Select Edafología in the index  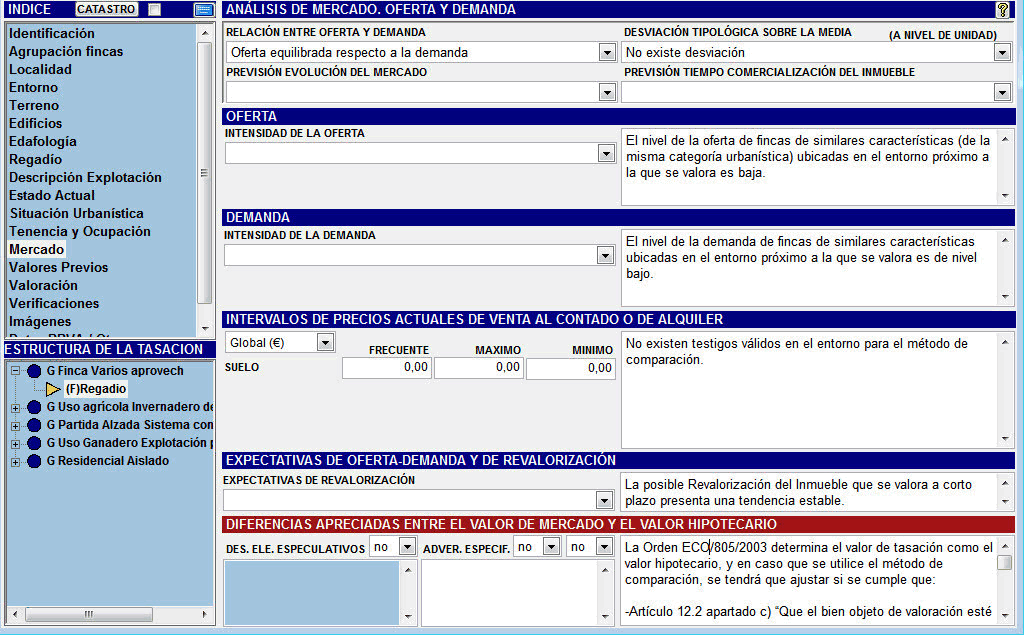pos(43,141)
